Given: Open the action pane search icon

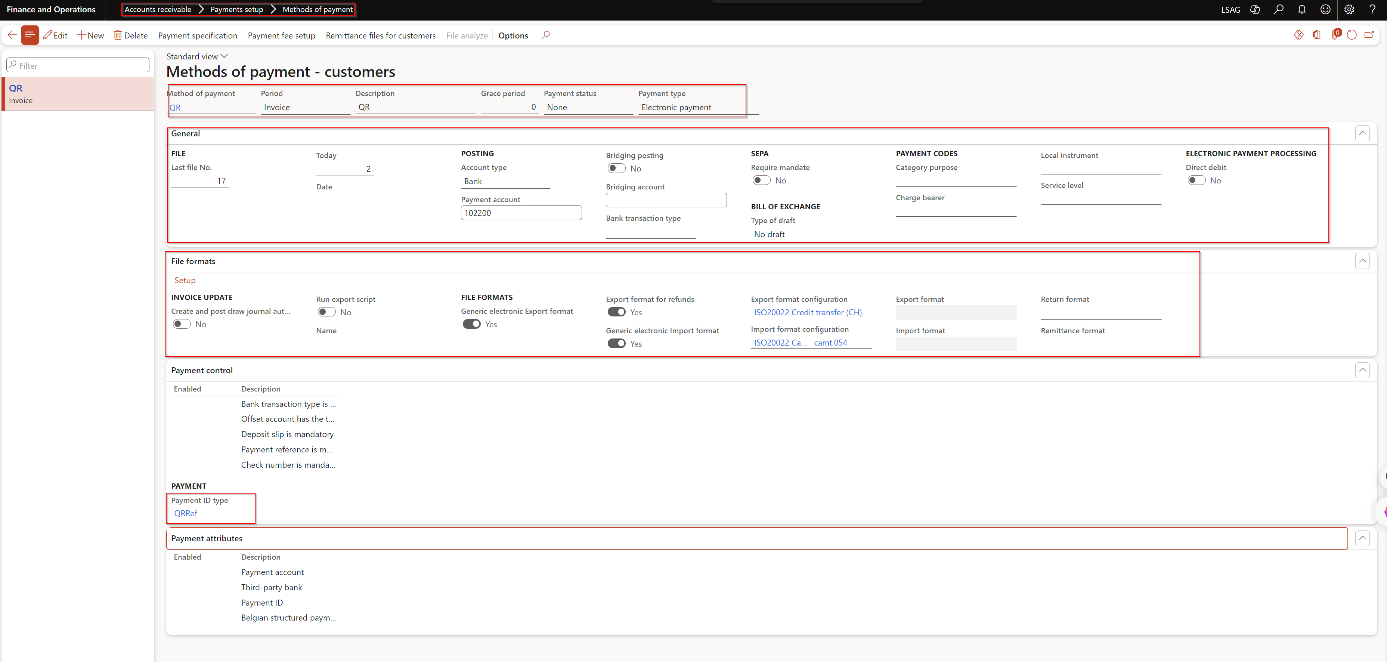Looking at the screenshot, I should [545, 35].
